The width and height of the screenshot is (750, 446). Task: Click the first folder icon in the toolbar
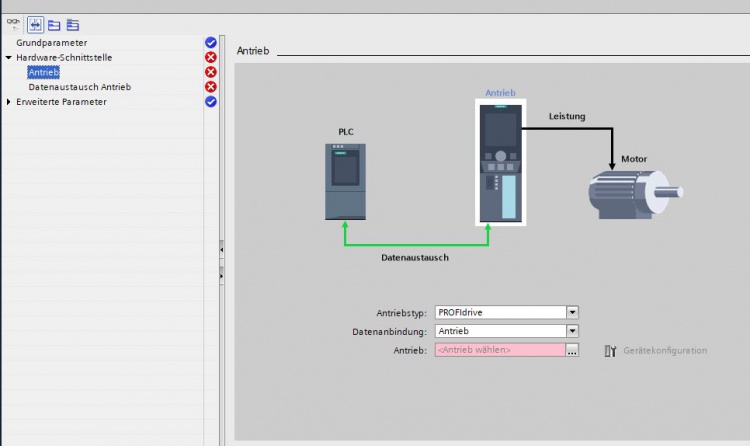point(54,24)
